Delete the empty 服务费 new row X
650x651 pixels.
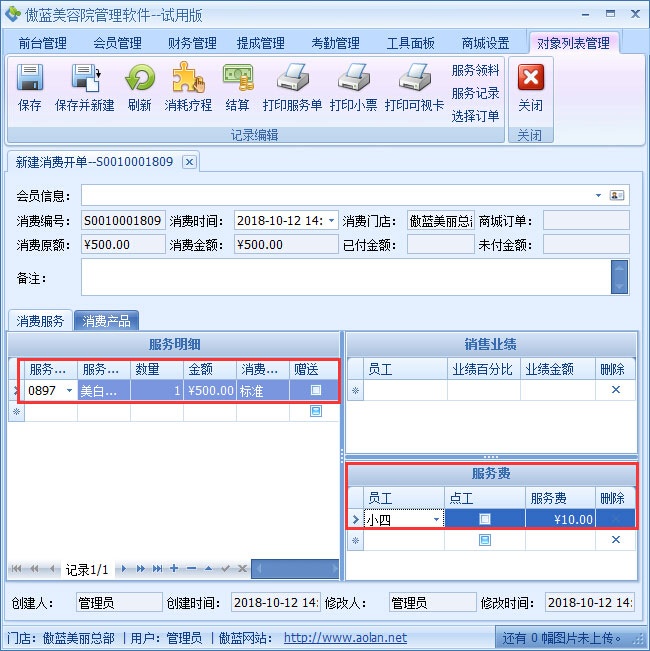(x=616, y=539)
